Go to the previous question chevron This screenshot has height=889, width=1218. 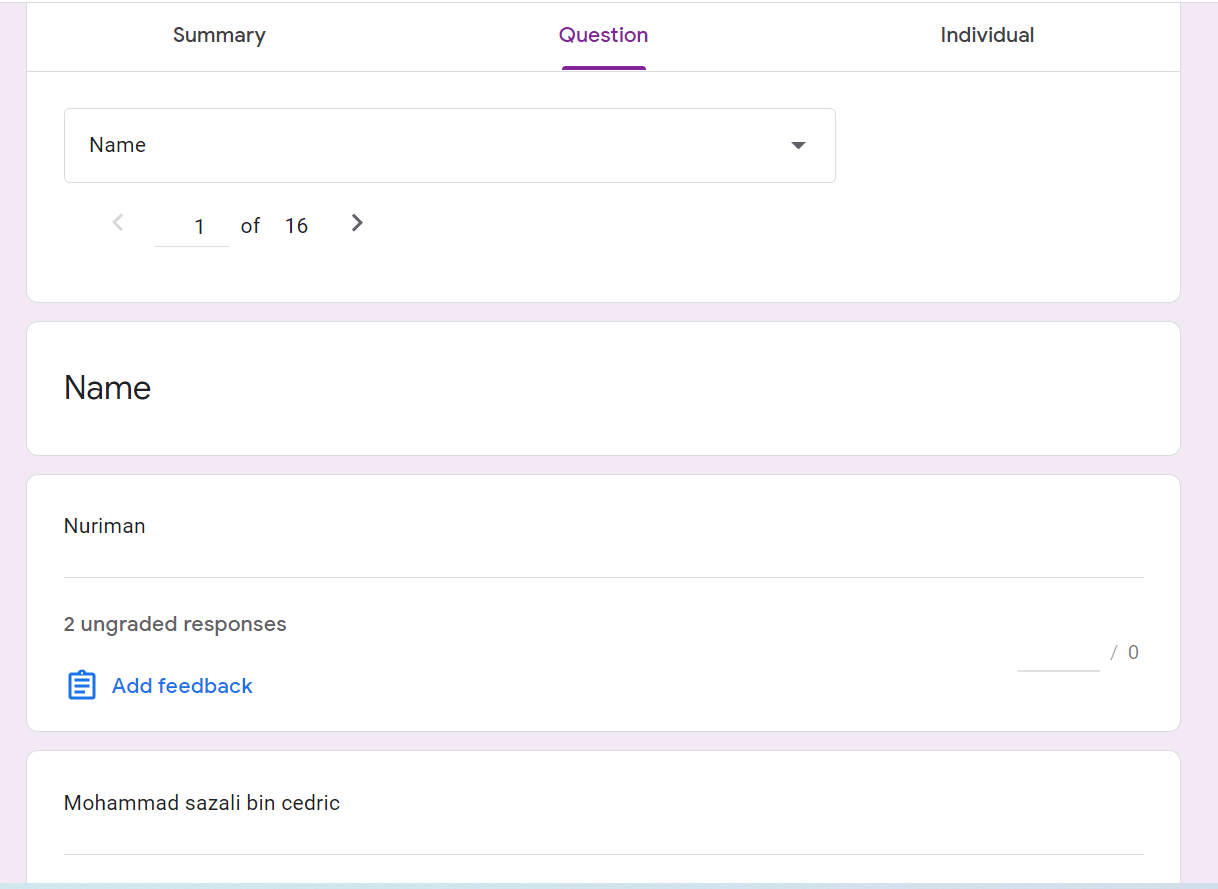click(118, 223)
